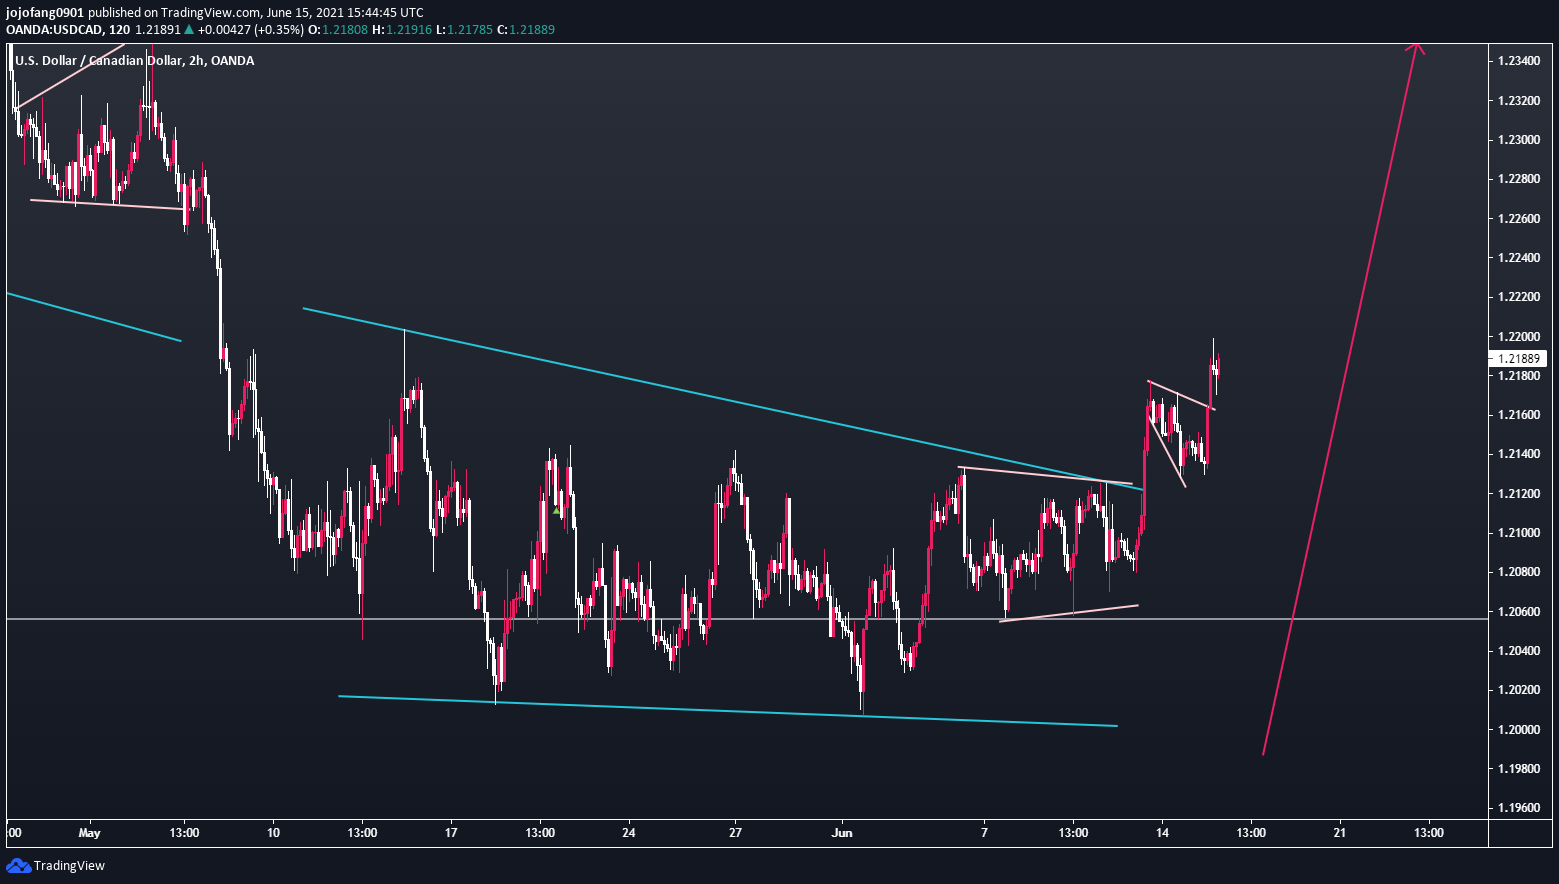Select the username jojofang0901 in header
The width and height of the screenshot is (1559, 884).
45,13
